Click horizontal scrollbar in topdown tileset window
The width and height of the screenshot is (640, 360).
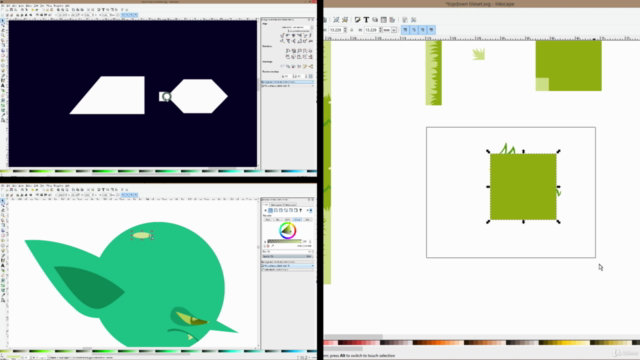(353, 337)
